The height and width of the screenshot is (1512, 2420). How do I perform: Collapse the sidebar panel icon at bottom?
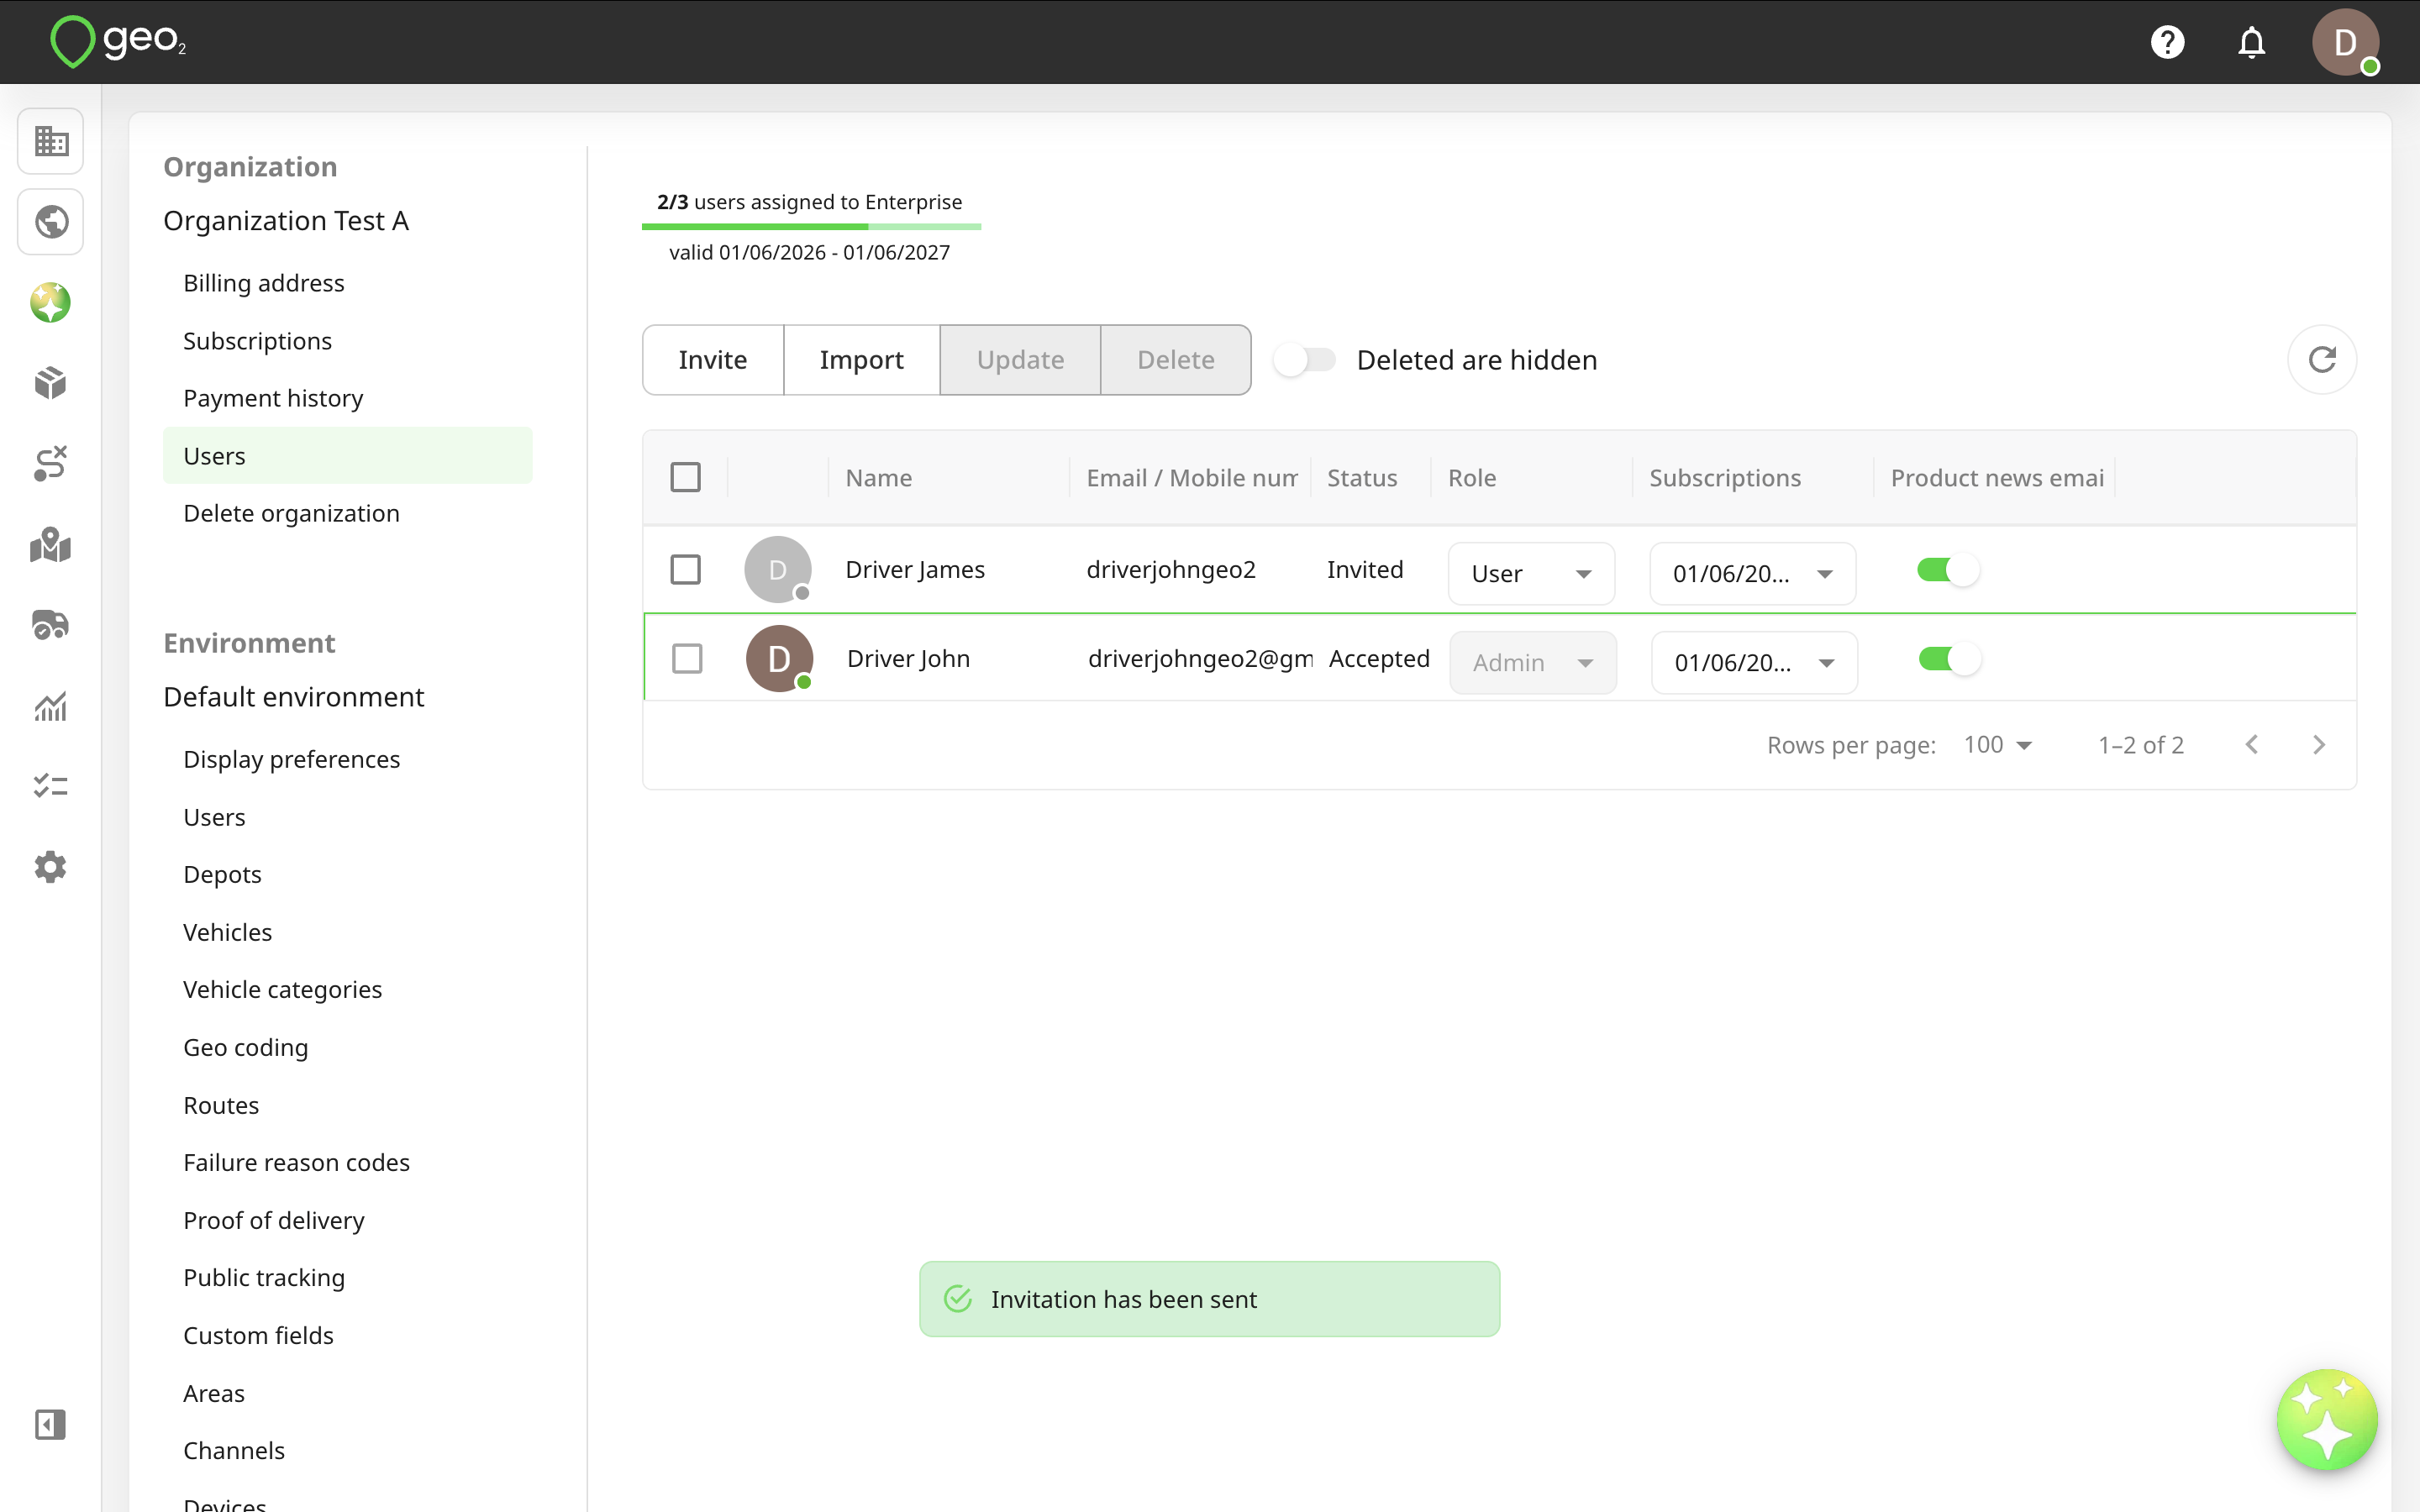pos(51,1424)
